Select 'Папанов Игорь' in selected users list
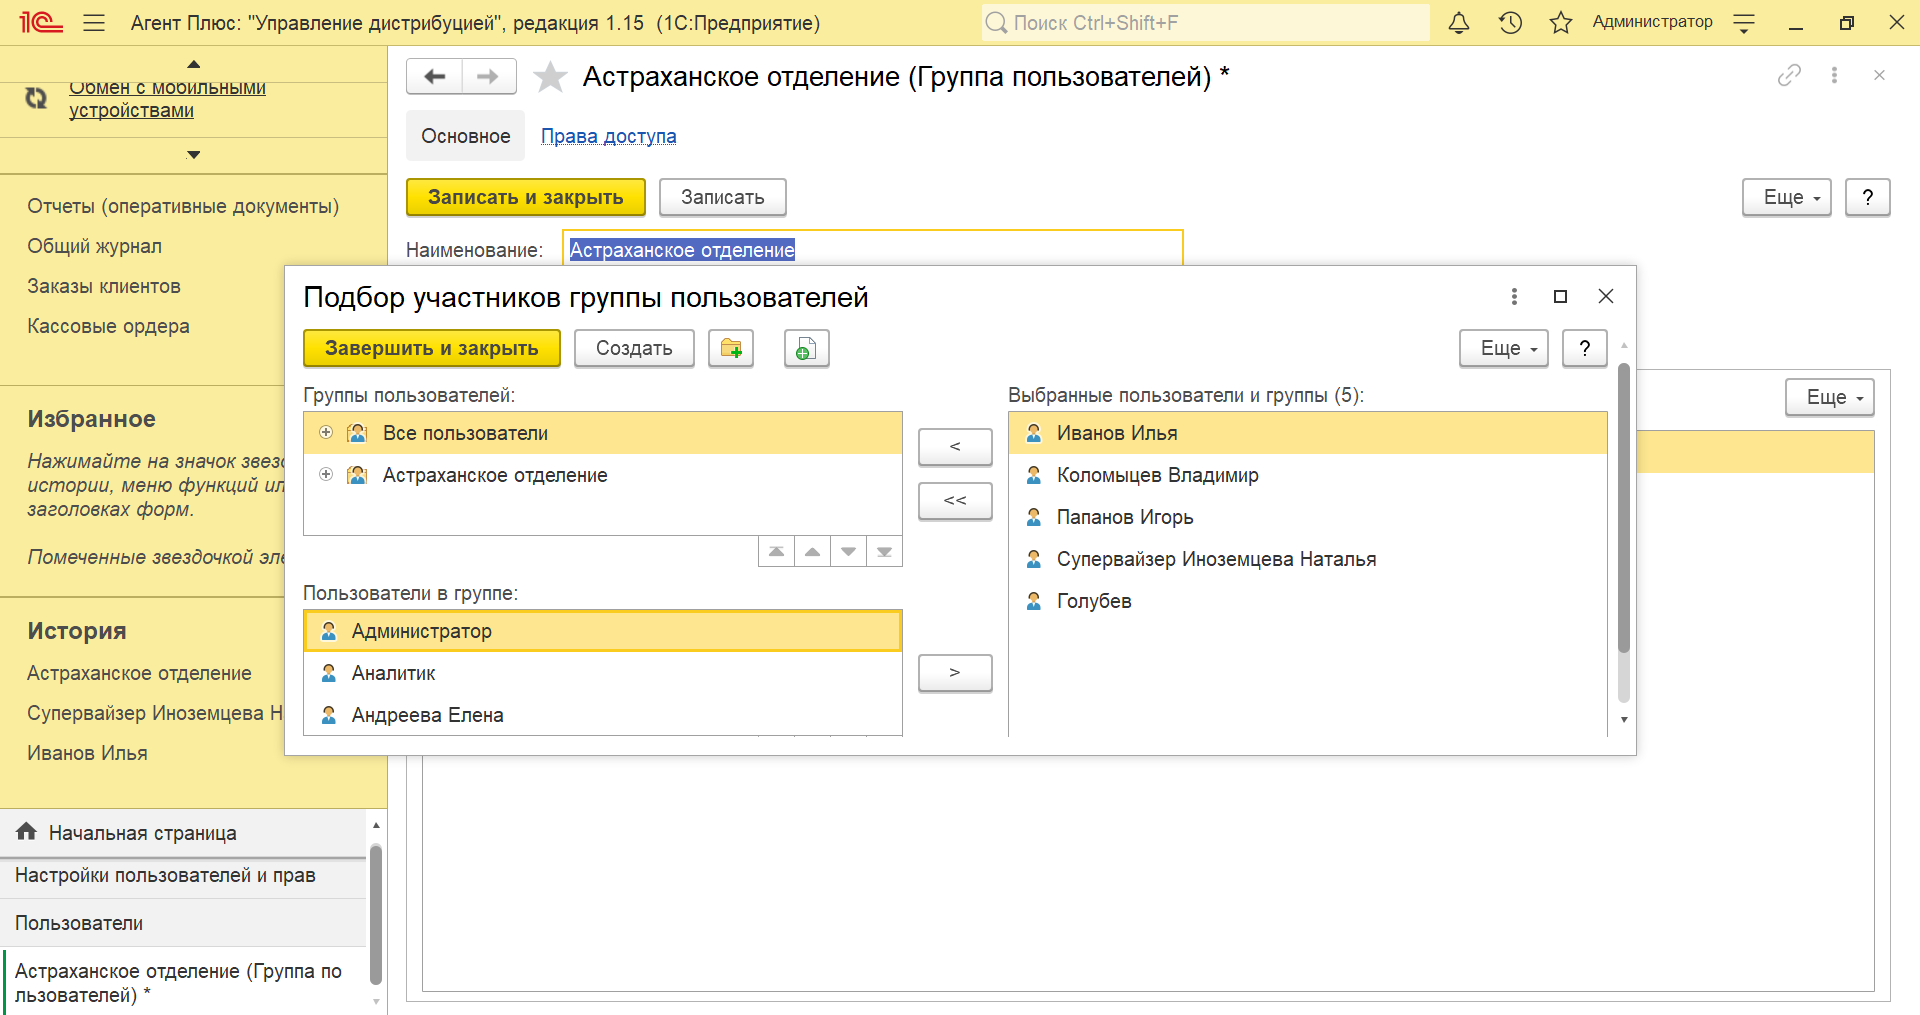 pyautogui.click(x=1125, y=517)
